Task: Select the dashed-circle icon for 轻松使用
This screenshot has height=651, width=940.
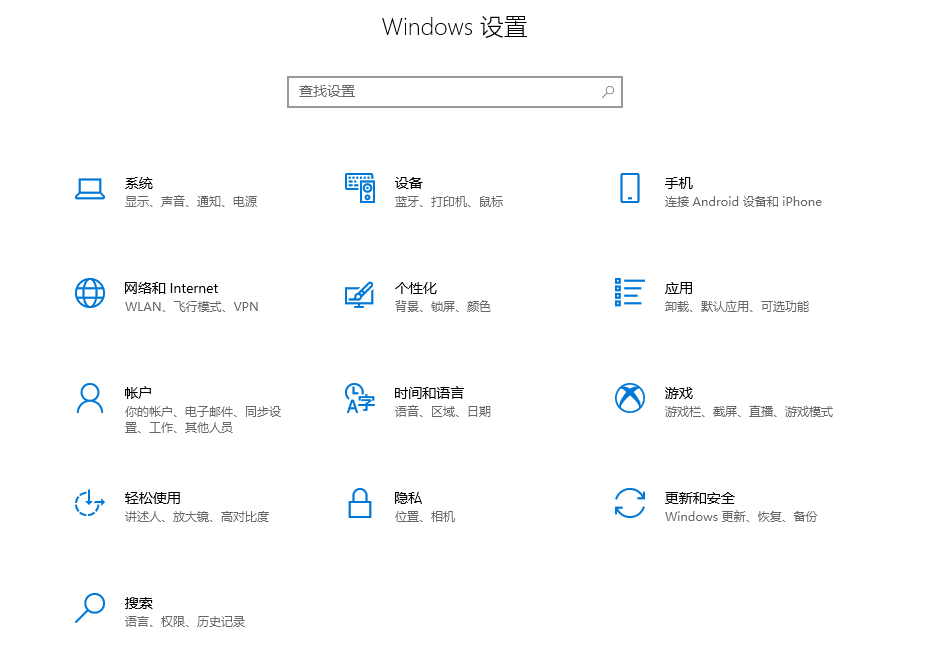Action: [x=90, y=503]
